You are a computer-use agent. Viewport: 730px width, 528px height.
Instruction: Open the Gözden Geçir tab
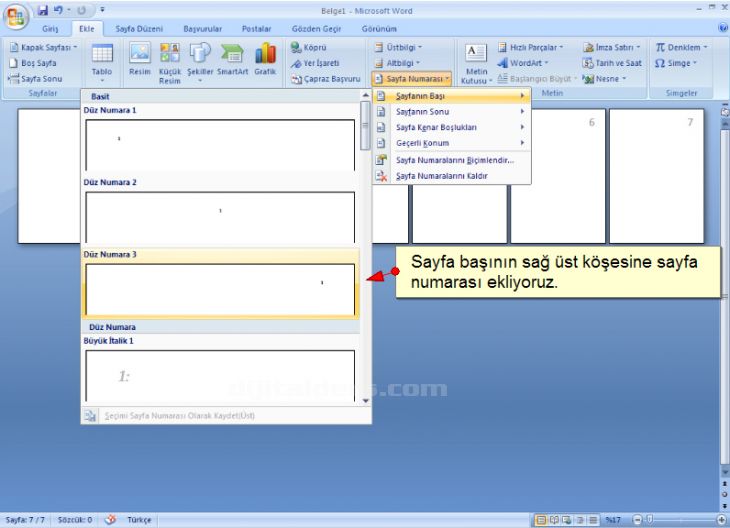tap(317, 28)
